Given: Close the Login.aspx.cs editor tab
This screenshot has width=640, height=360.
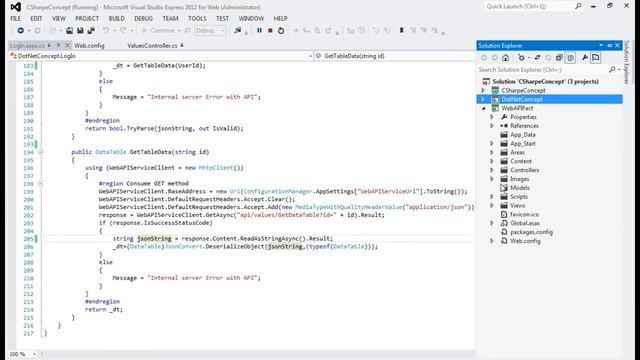Looking at the screenshot, I should (x=67, y=45).
